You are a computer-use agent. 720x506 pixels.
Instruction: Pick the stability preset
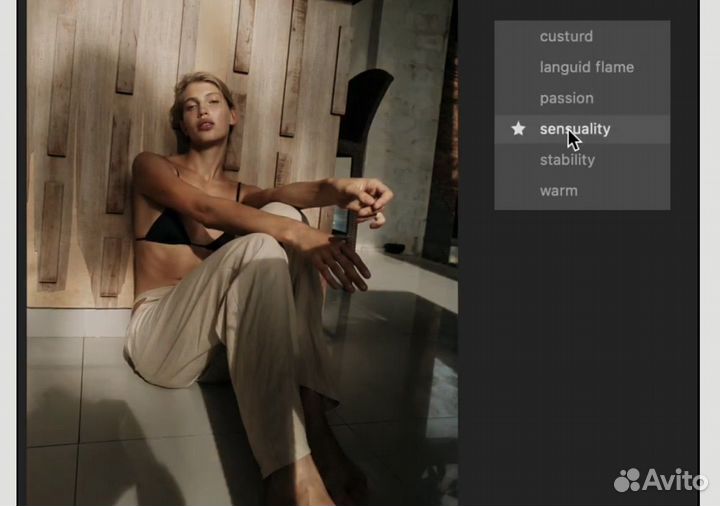(x=567, y=160)
